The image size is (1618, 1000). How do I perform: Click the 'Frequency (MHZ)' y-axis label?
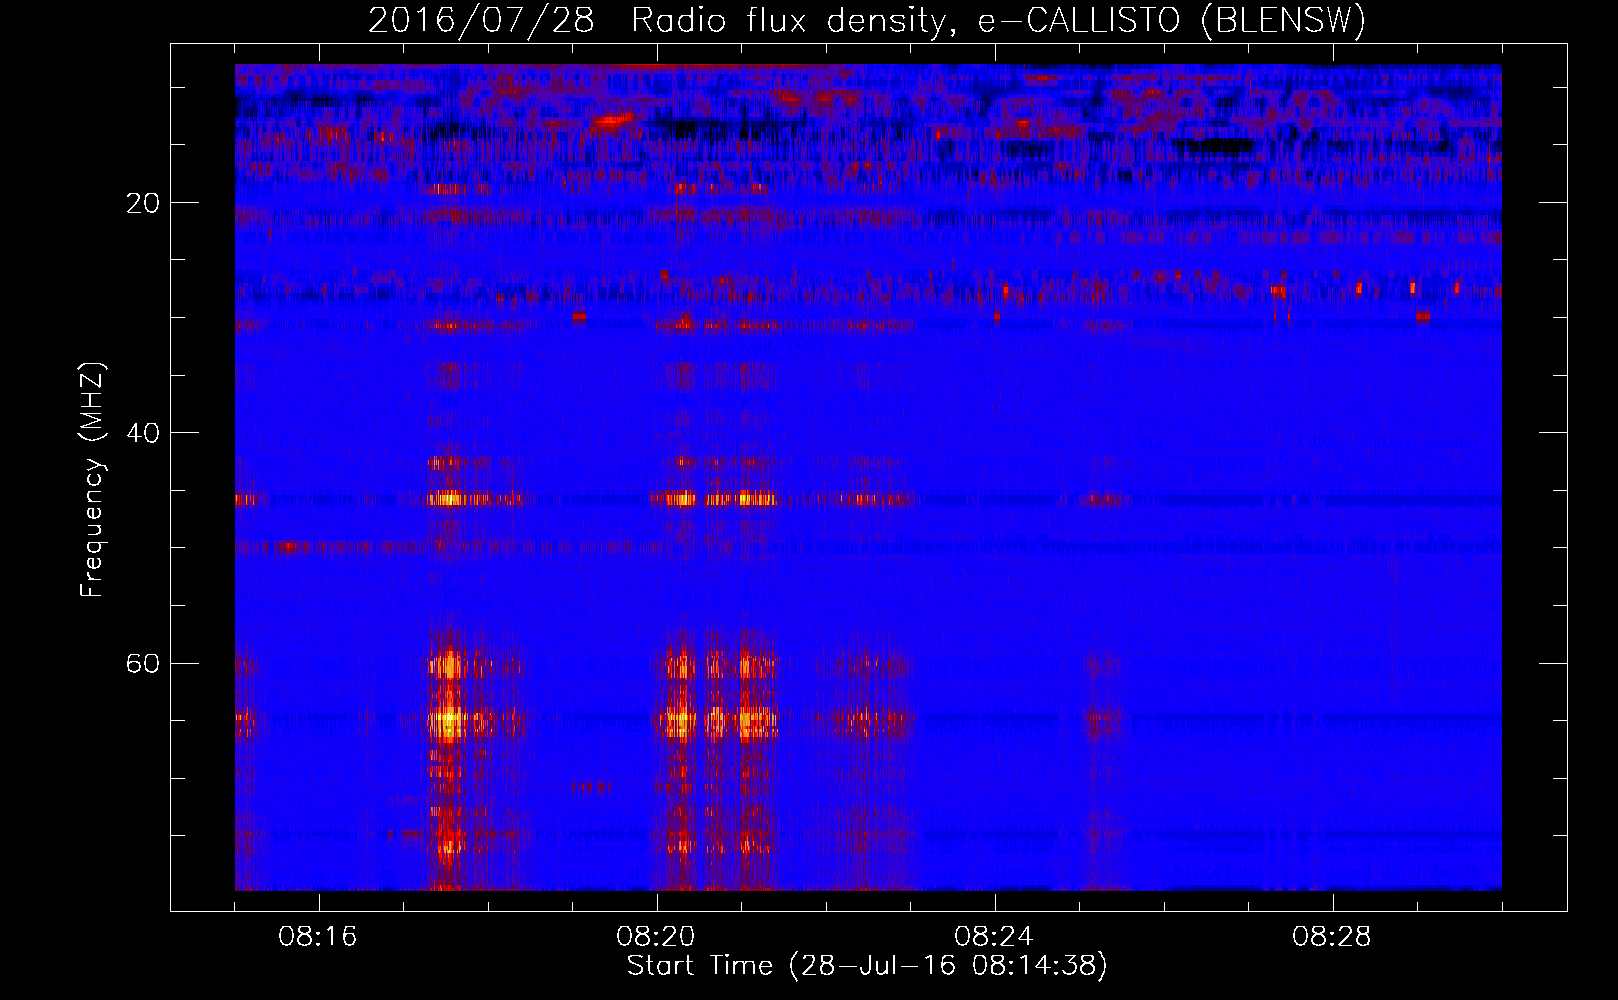coord(92,480)
